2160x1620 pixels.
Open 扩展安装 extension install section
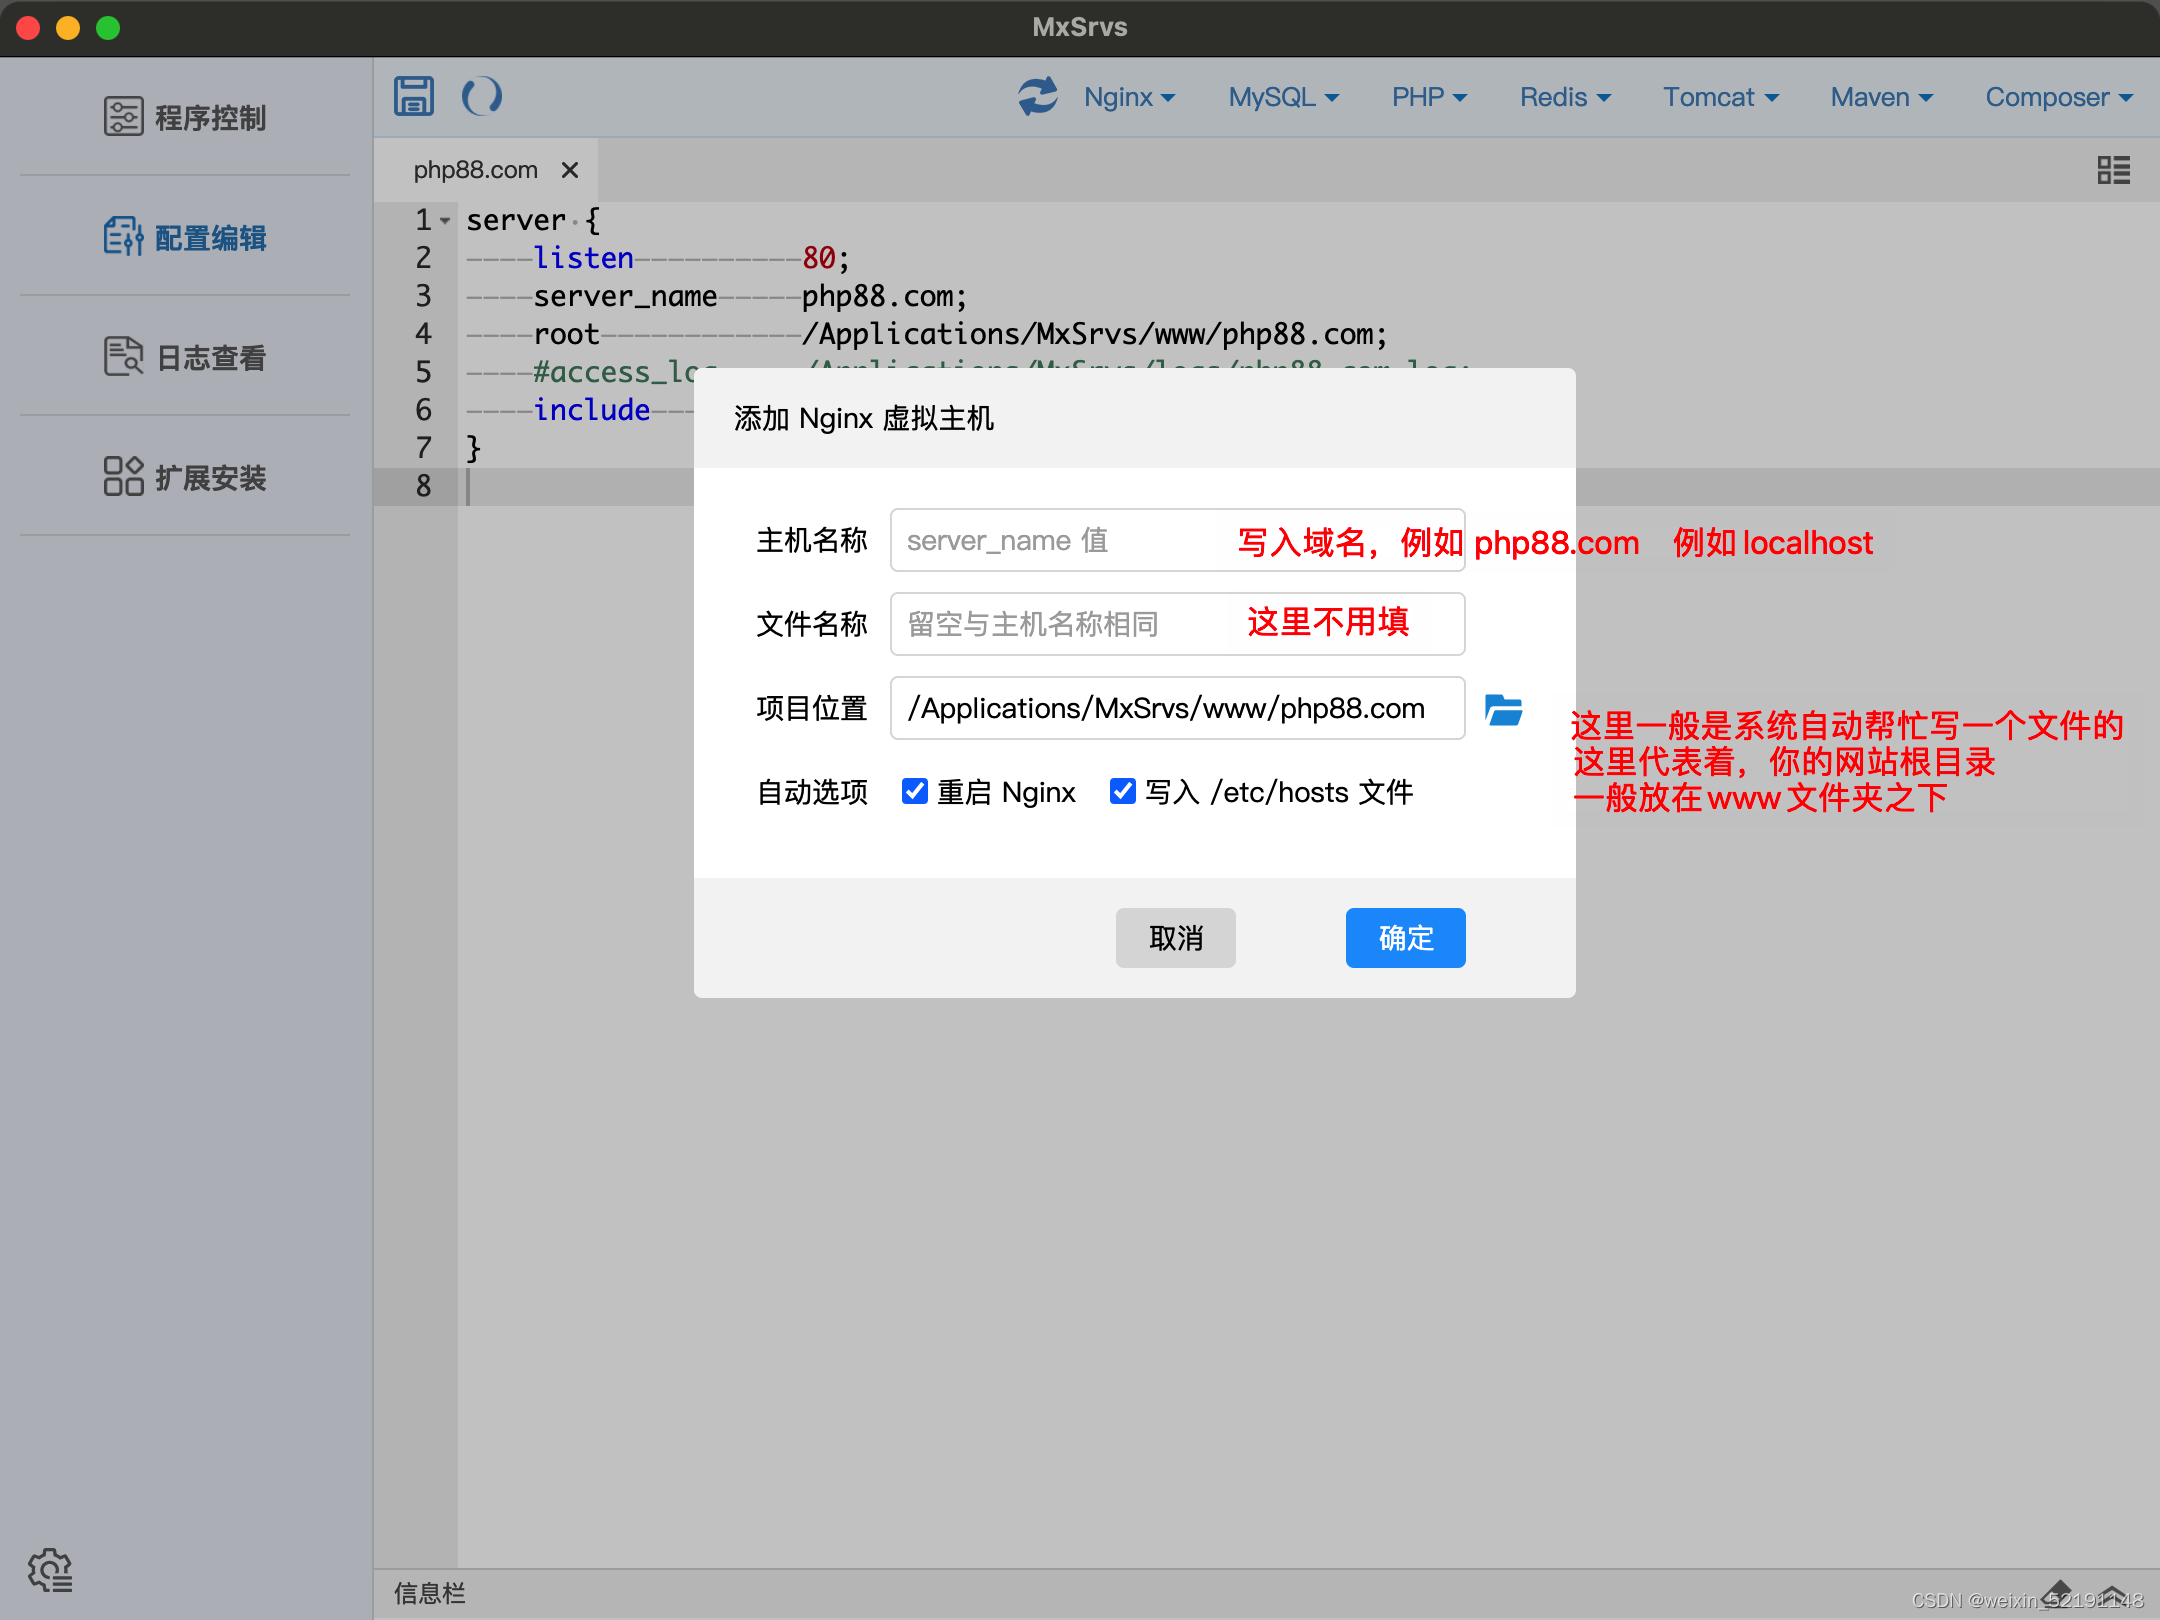[x=185, y=477]
